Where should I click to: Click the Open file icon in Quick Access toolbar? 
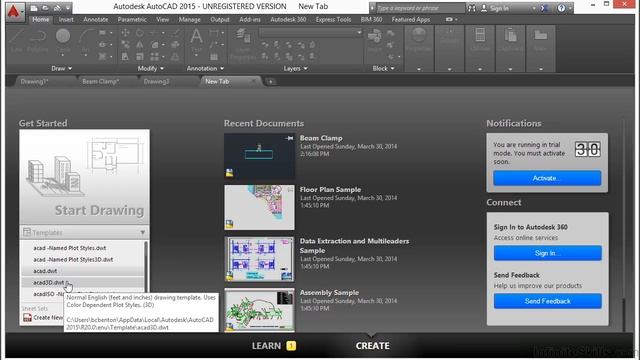click(45, 8)
